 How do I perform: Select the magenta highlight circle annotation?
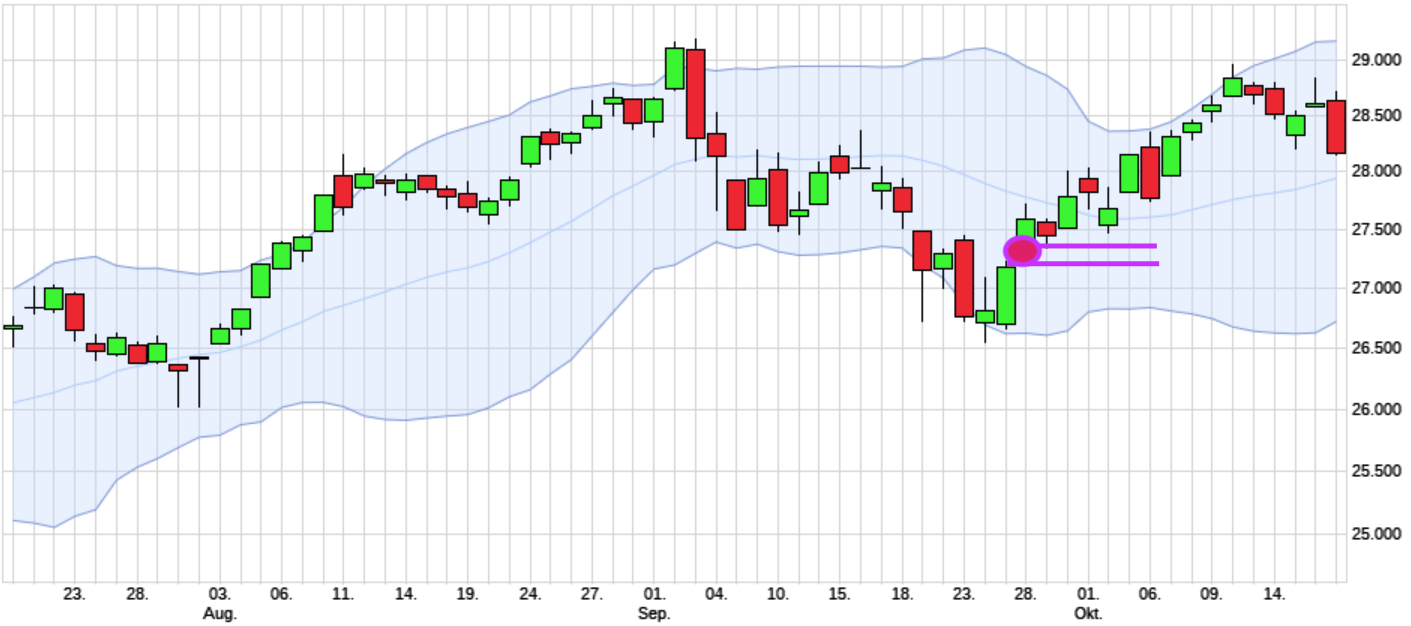tap(1021, 250)
